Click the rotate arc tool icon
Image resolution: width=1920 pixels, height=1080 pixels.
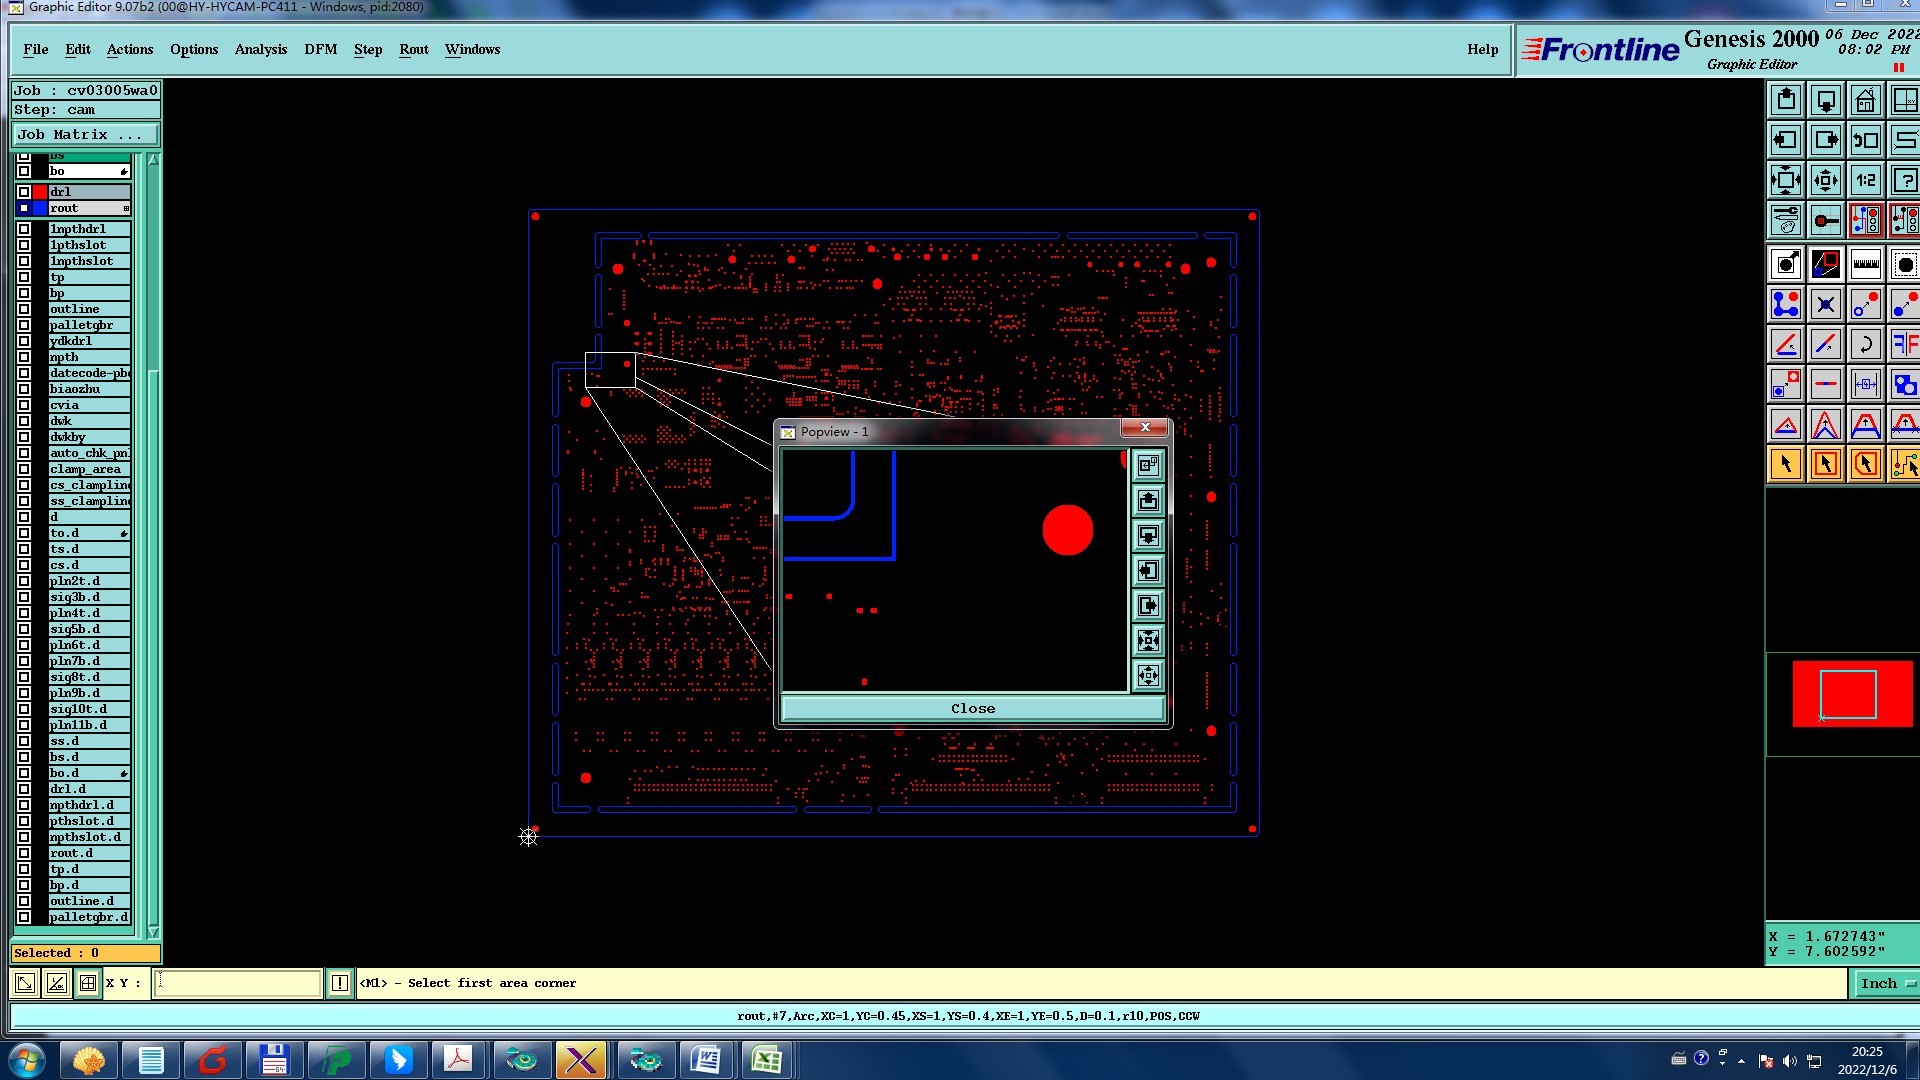(1865, 344)
